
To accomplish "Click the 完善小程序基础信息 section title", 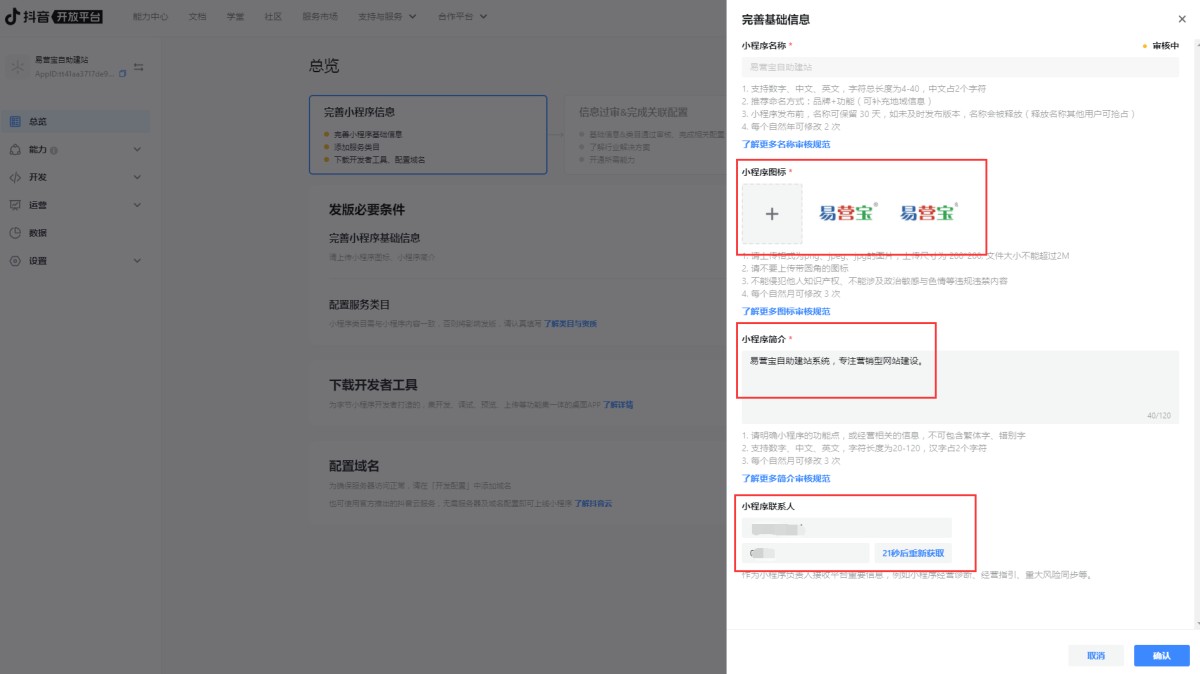I will (375, 238).
